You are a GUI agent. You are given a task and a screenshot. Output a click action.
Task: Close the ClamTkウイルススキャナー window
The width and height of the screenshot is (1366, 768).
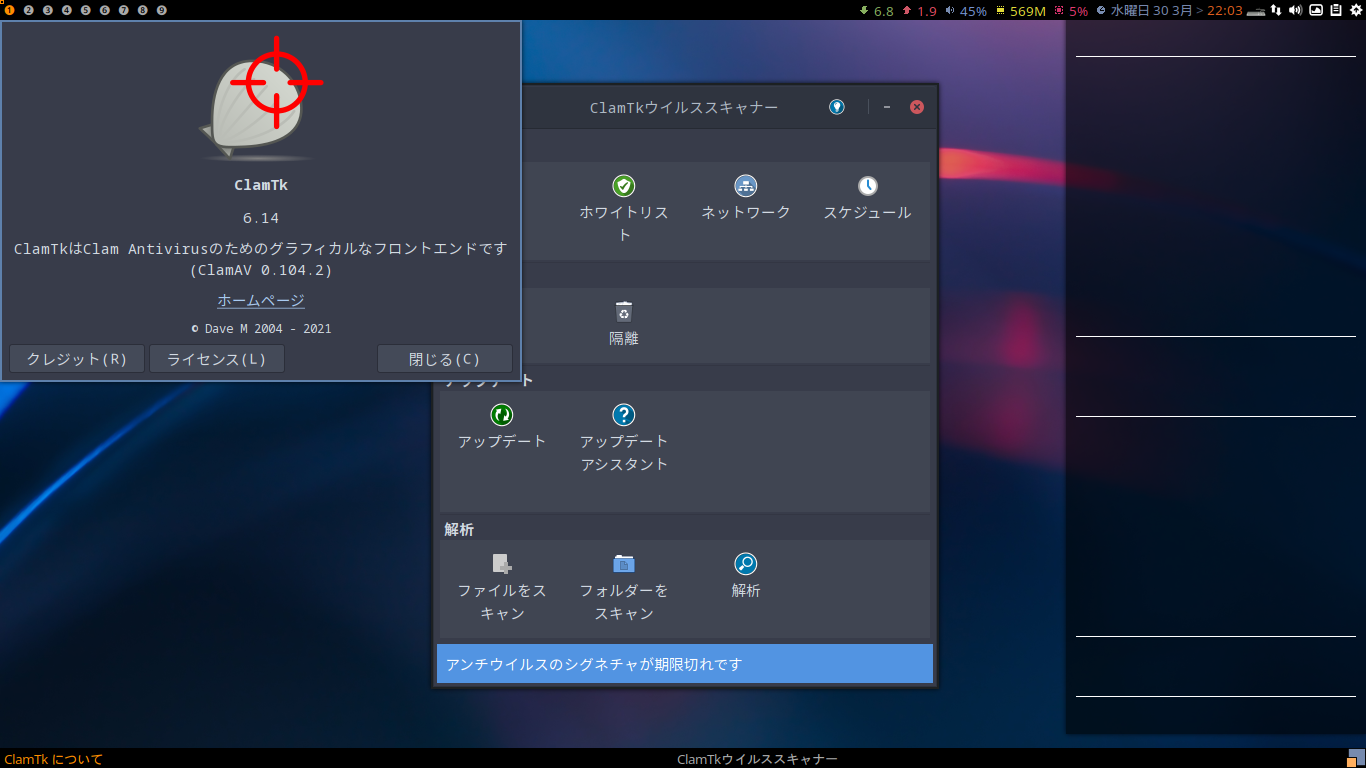pos(917,107)
